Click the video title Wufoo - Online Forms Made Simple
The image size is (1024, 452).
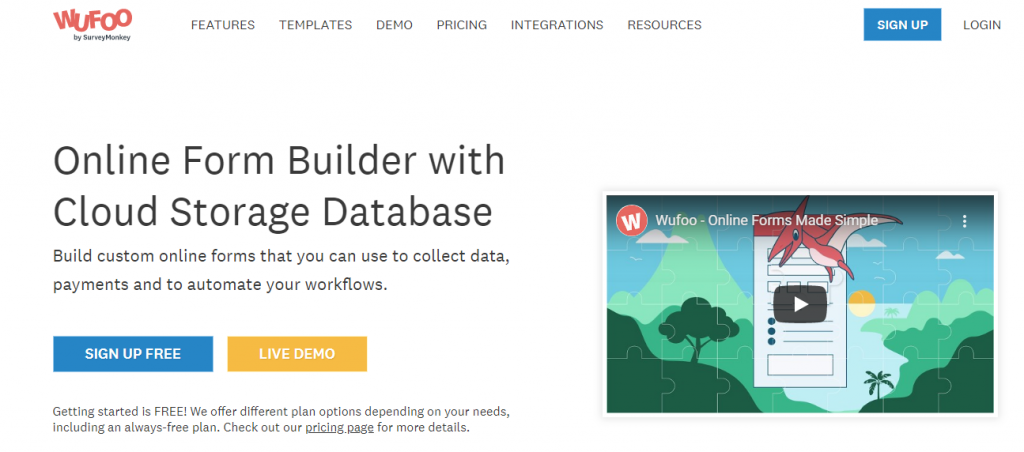pyautogui.click(x=767, y=221)
